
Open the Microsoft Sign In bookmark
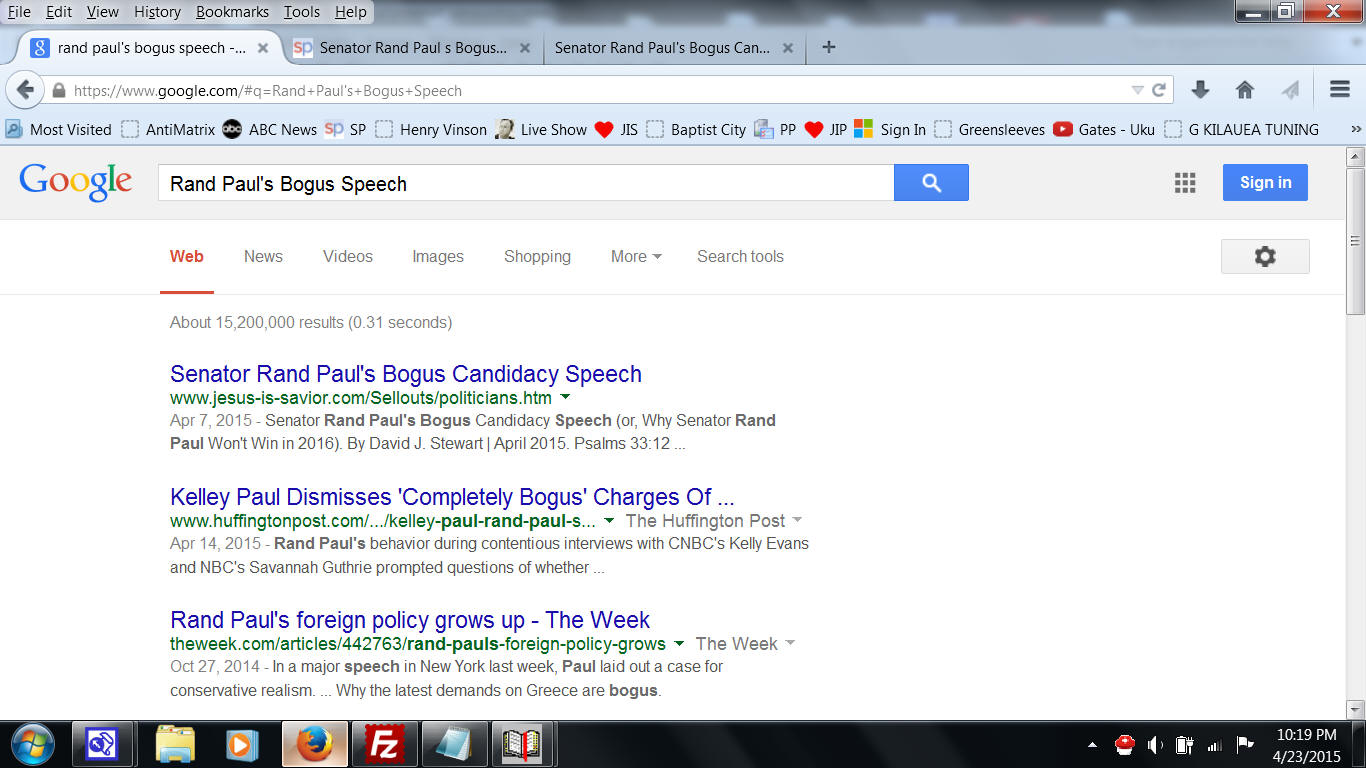890,129
